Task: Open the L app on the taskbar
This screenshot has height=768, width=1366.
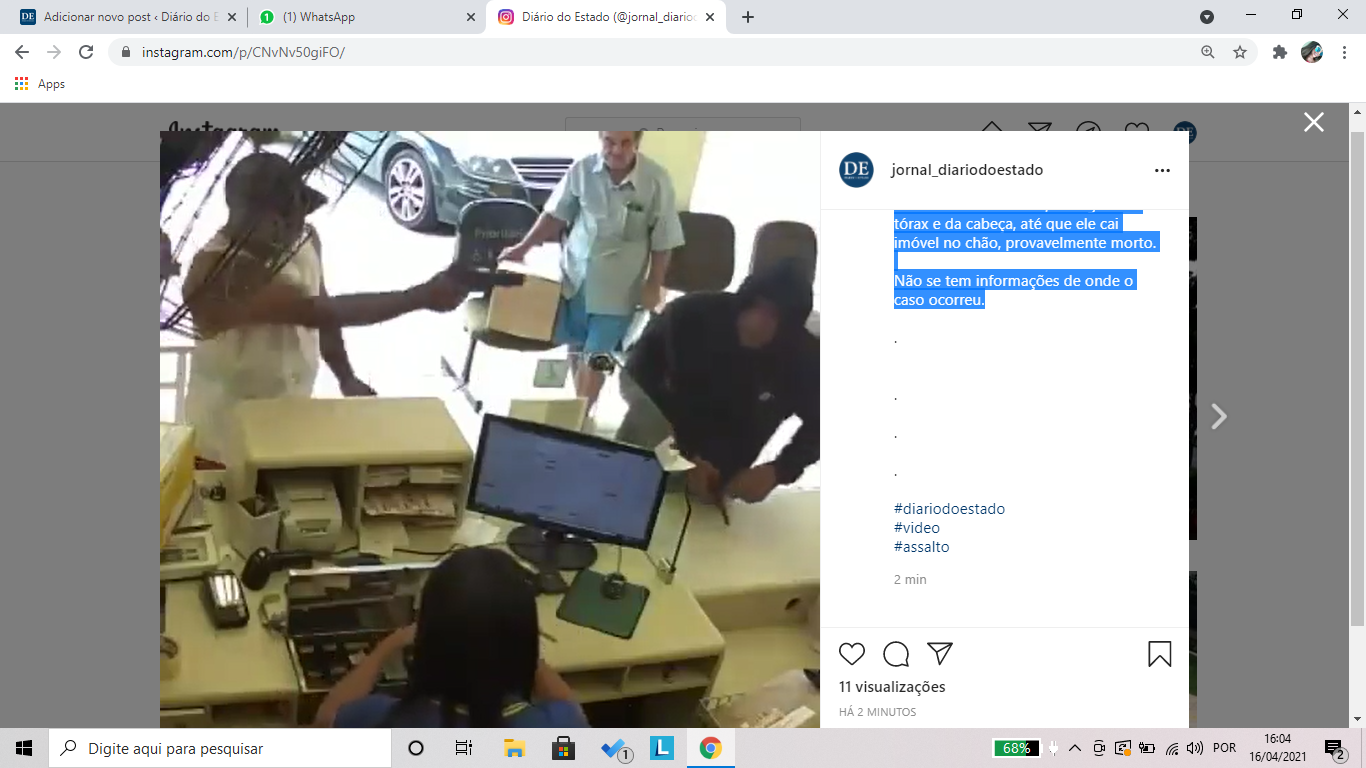Action: pyautogui.click(x=662, y=748)
